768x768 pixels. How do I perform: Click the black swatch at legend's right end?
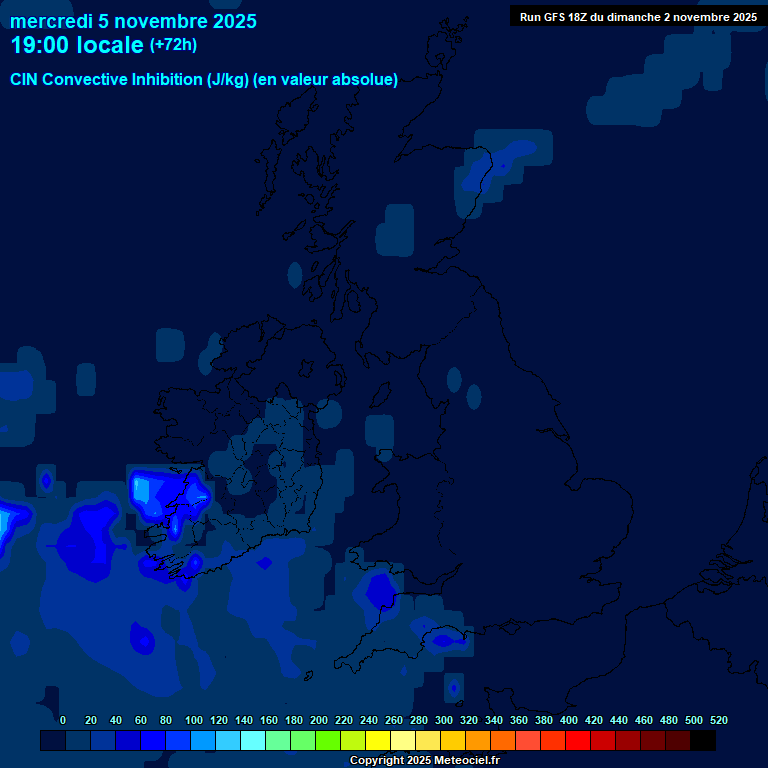pos(703,741)
